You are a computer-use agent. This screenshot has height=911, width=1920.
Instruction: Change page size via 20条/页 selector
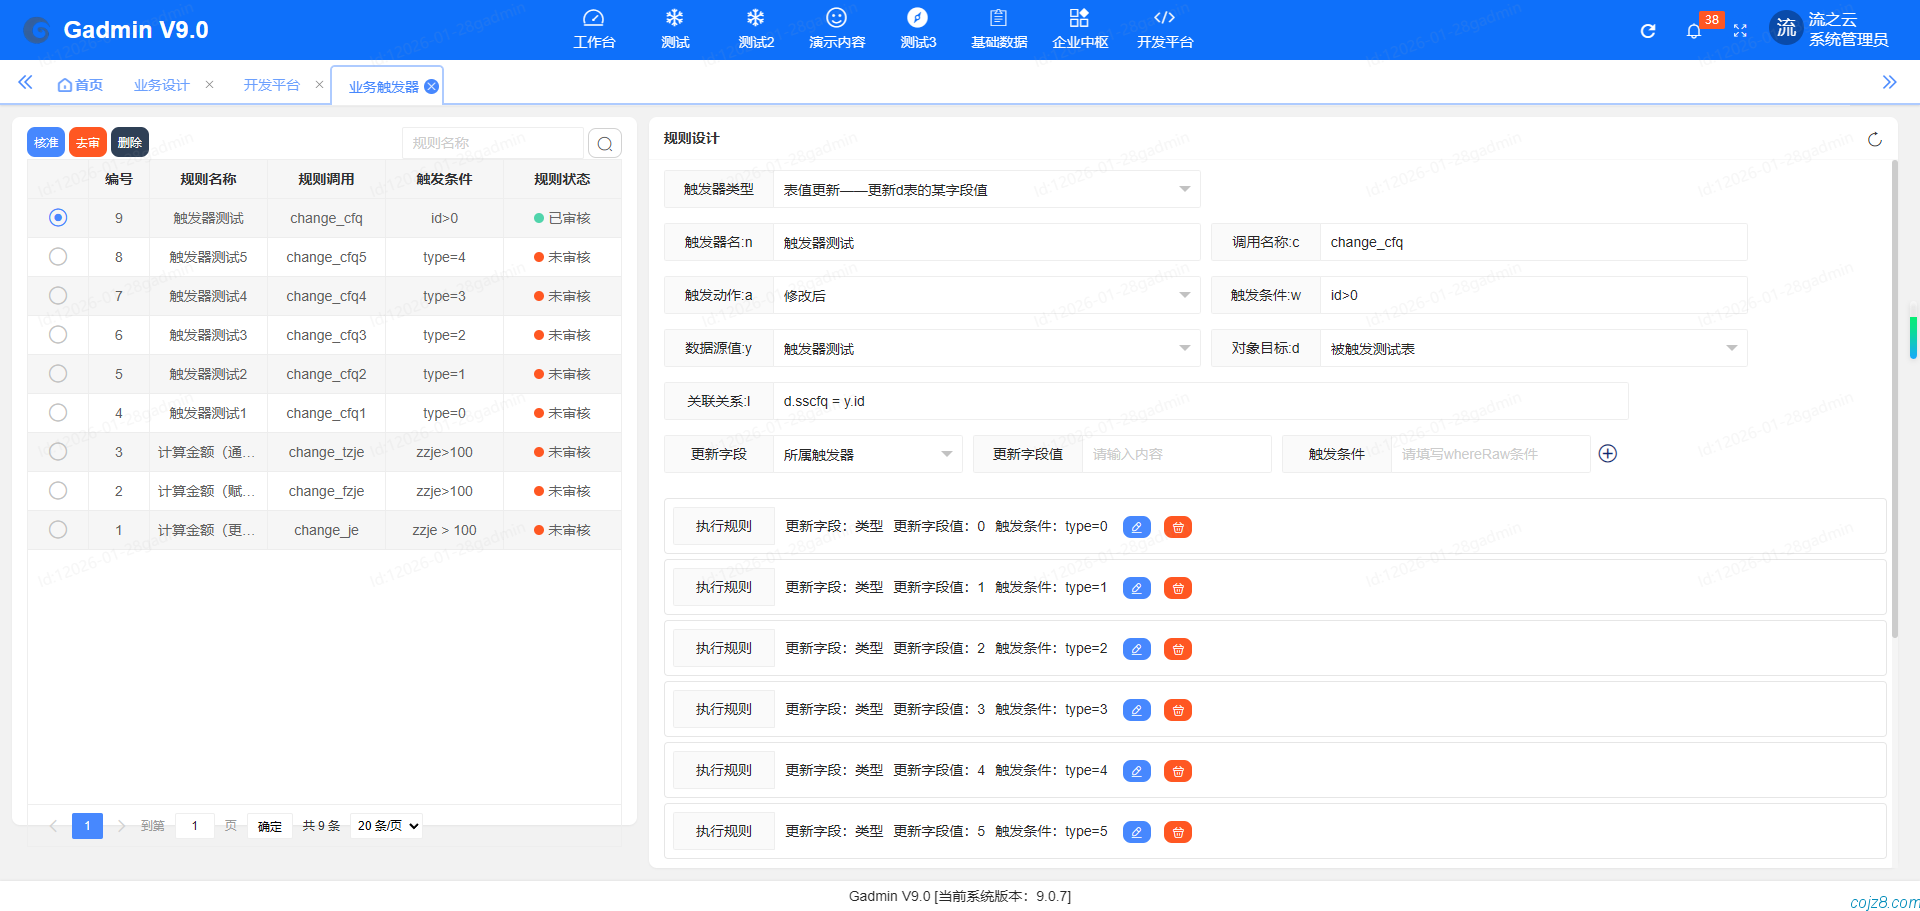click(386, 825)
